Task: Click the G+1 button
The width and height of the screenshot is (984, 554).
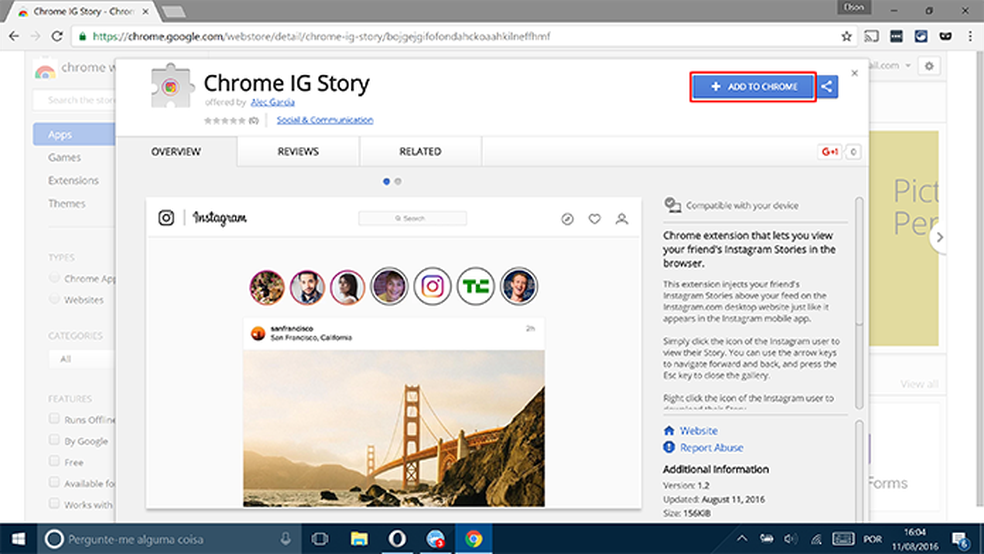Action: point(830,152)
